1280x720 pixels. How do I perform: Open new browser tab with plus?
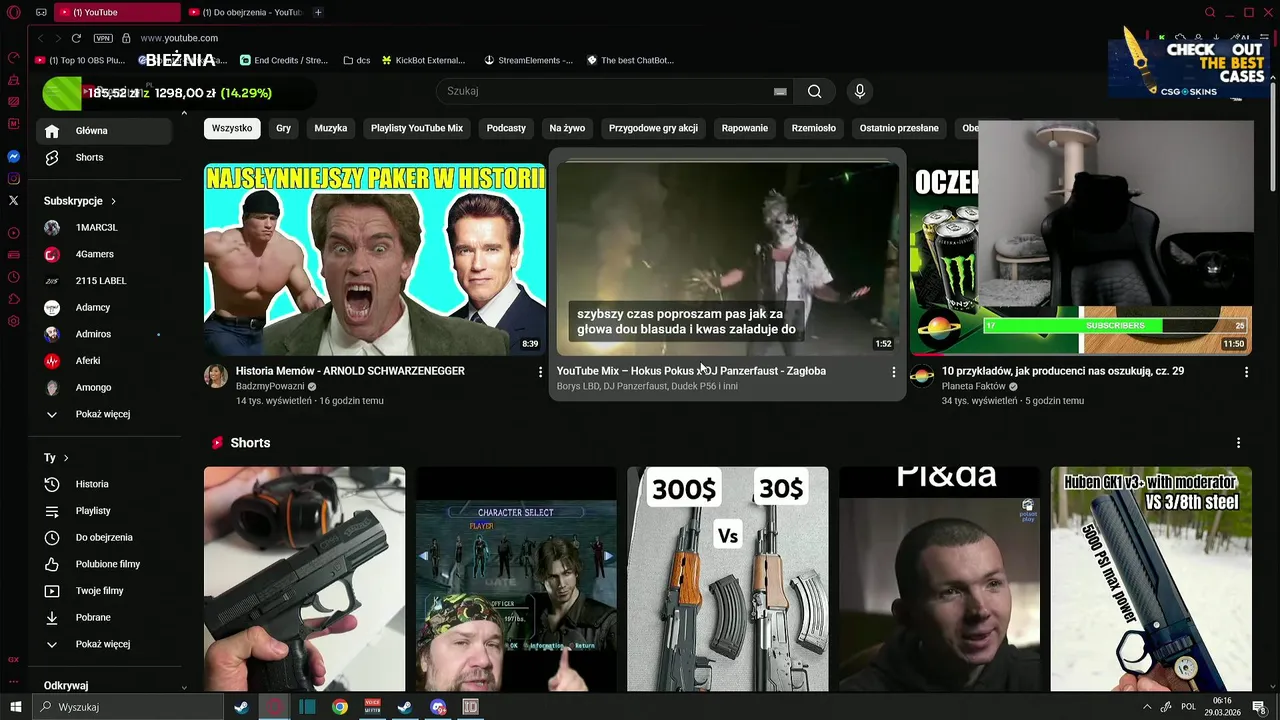[x=318, y=12]
